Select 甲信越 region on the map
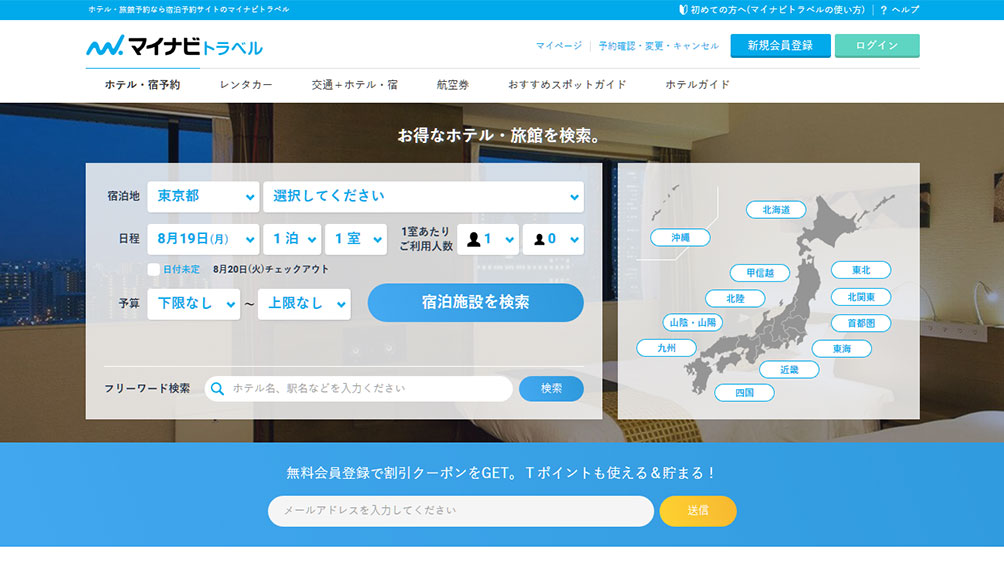The height and width of the screenshot is (566, 1004). pos(760,273)
